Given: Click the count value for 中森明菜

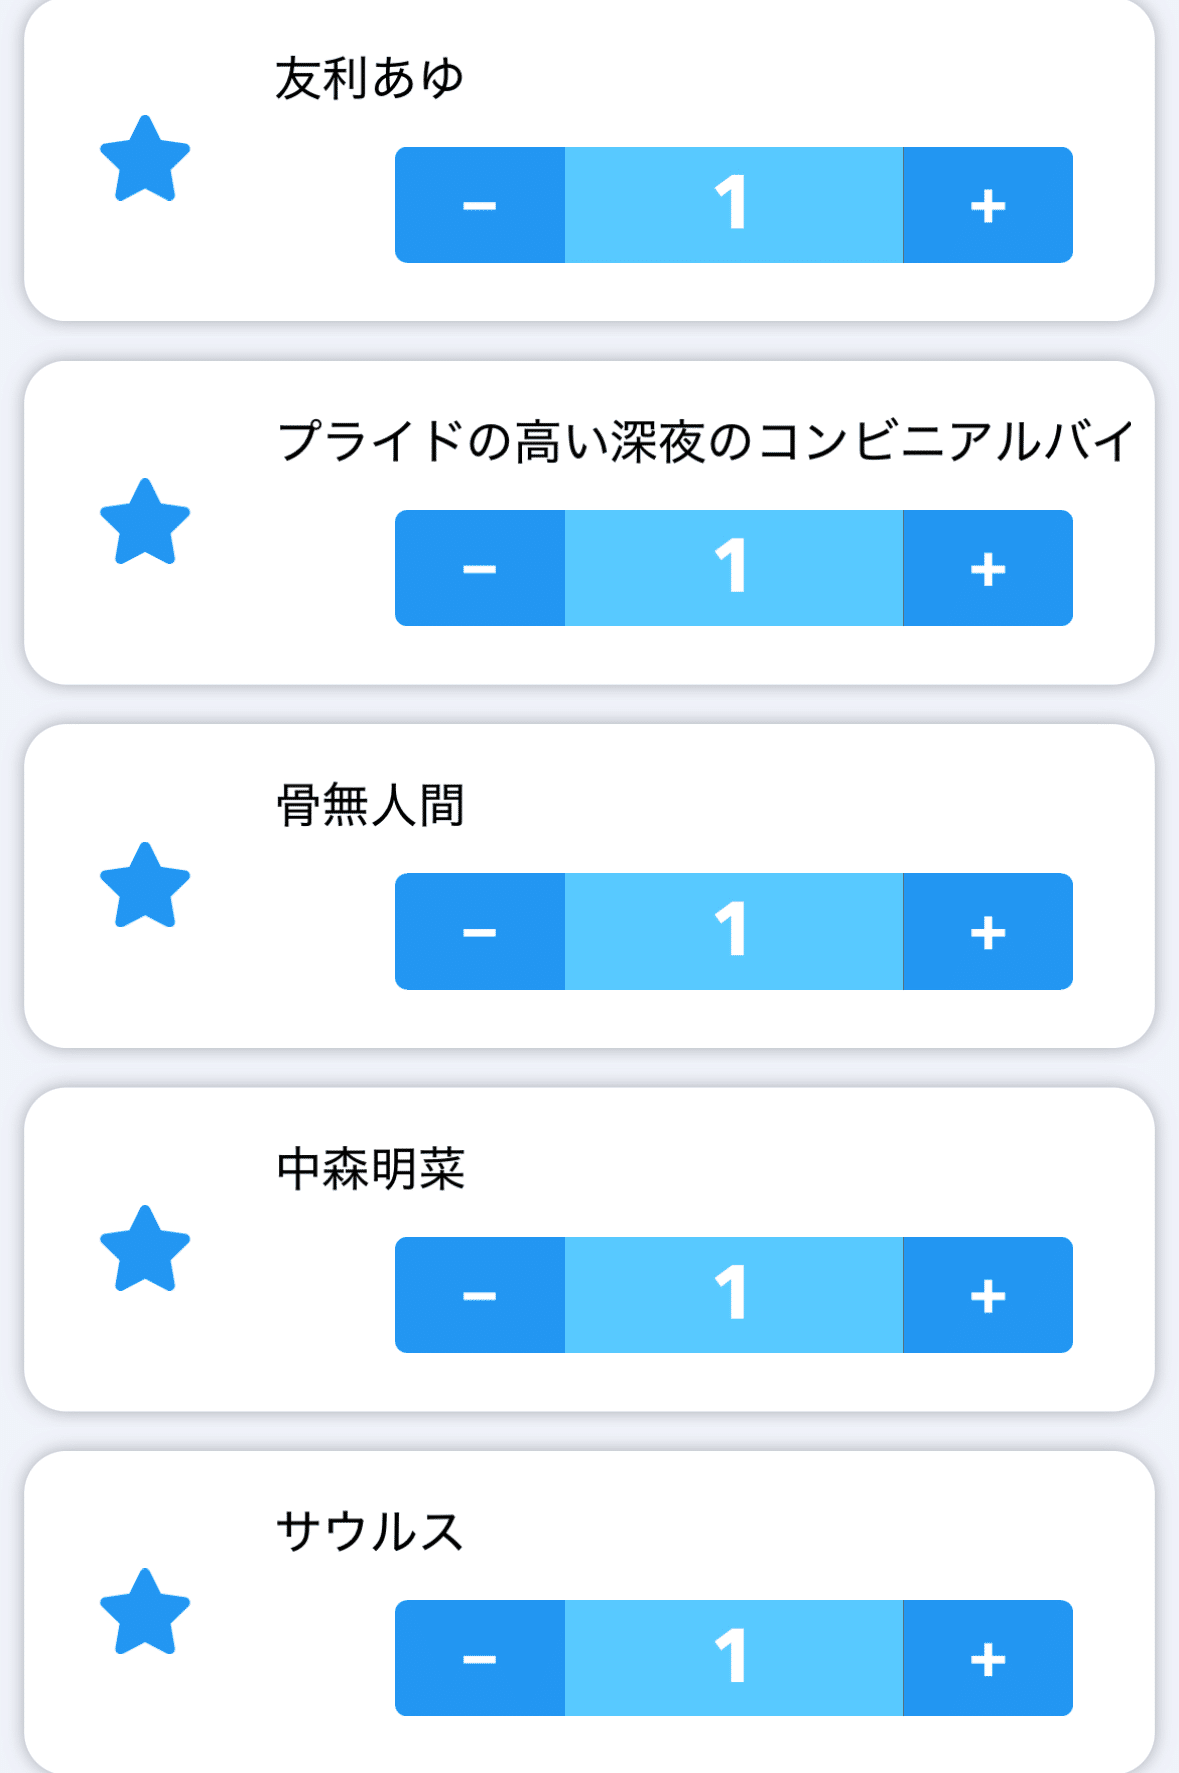Looking at the screenshot, I should coord(733,1295).
